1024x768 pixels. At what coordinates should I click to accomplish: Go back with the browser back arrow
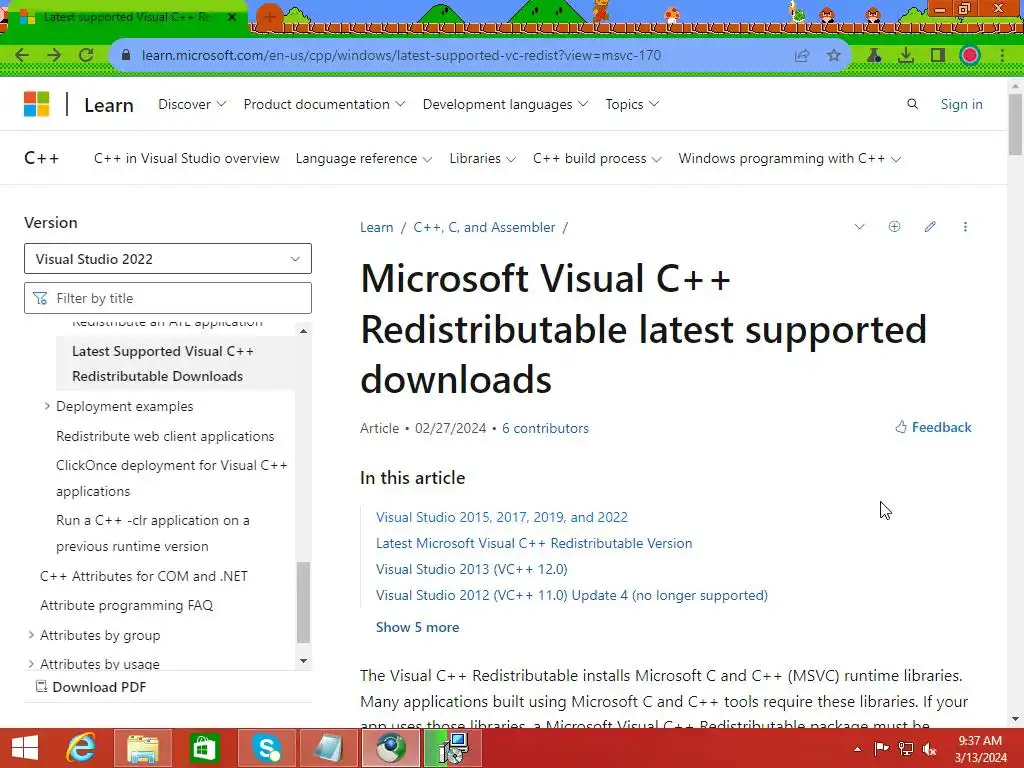click(x=22, y=55)
